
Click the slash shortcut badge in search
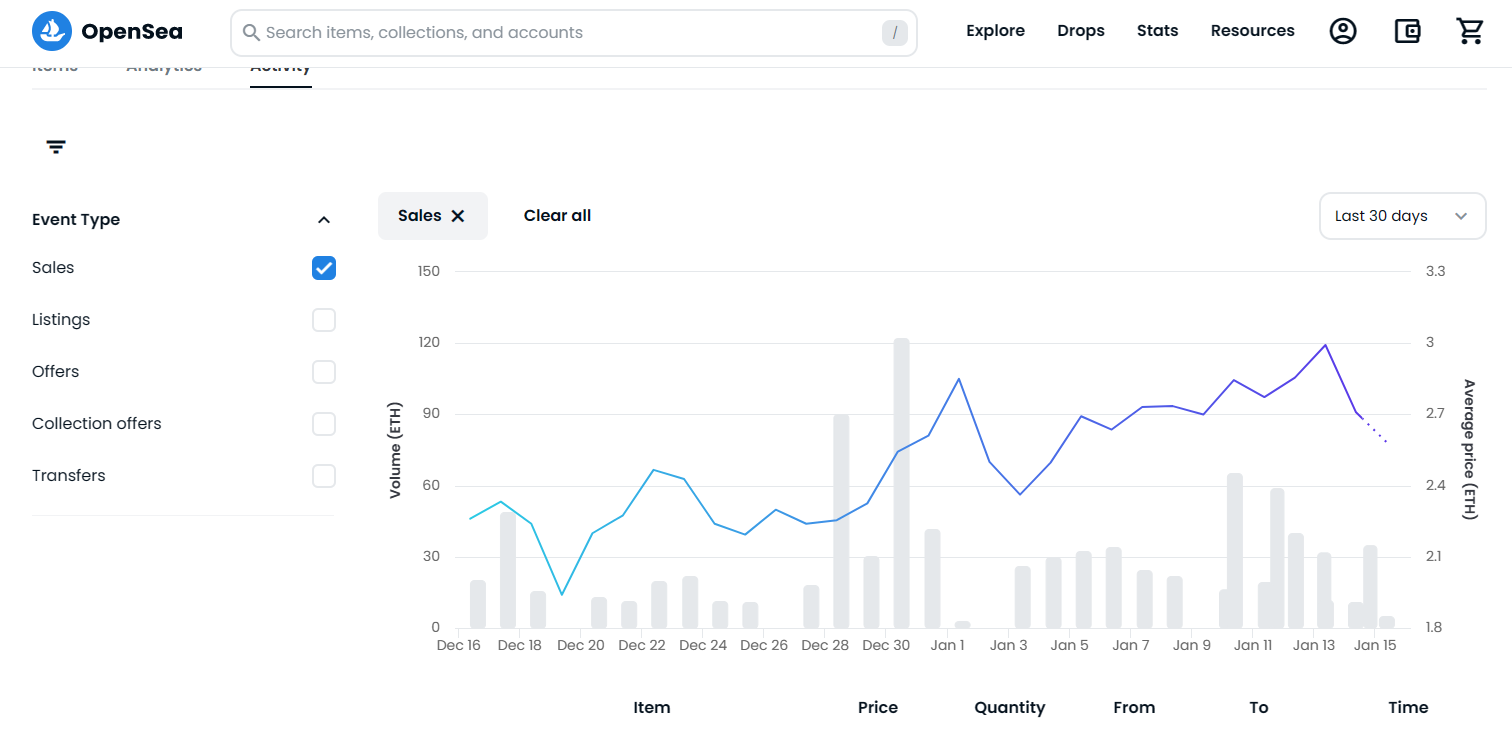pos(894,33)
